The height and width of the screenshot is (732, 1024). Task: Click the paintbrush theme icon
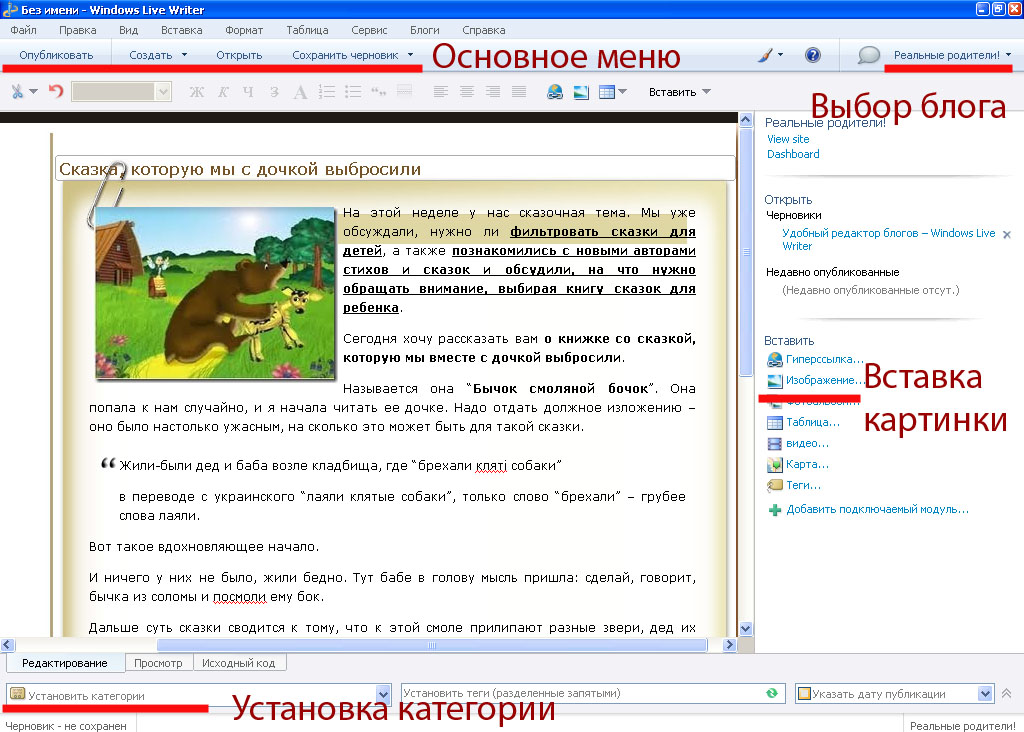pyautogui.click(x=765, y=56)
